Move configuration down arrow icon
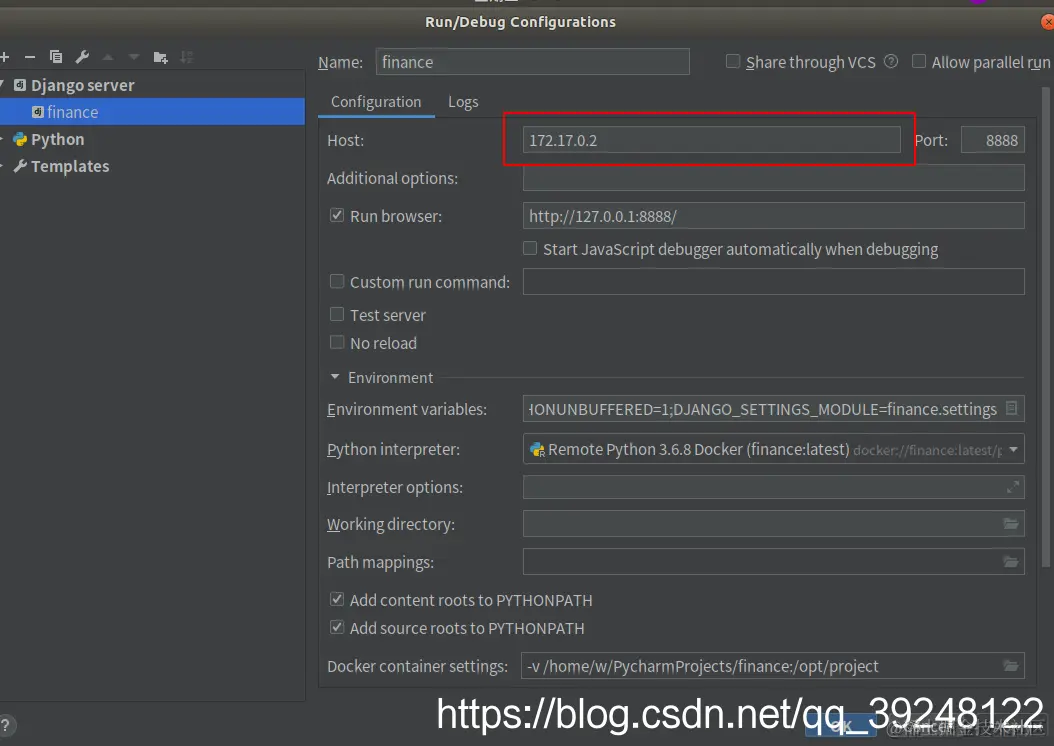The width and height of the screenshot is (1054, 746). click(x=134, y=57)
